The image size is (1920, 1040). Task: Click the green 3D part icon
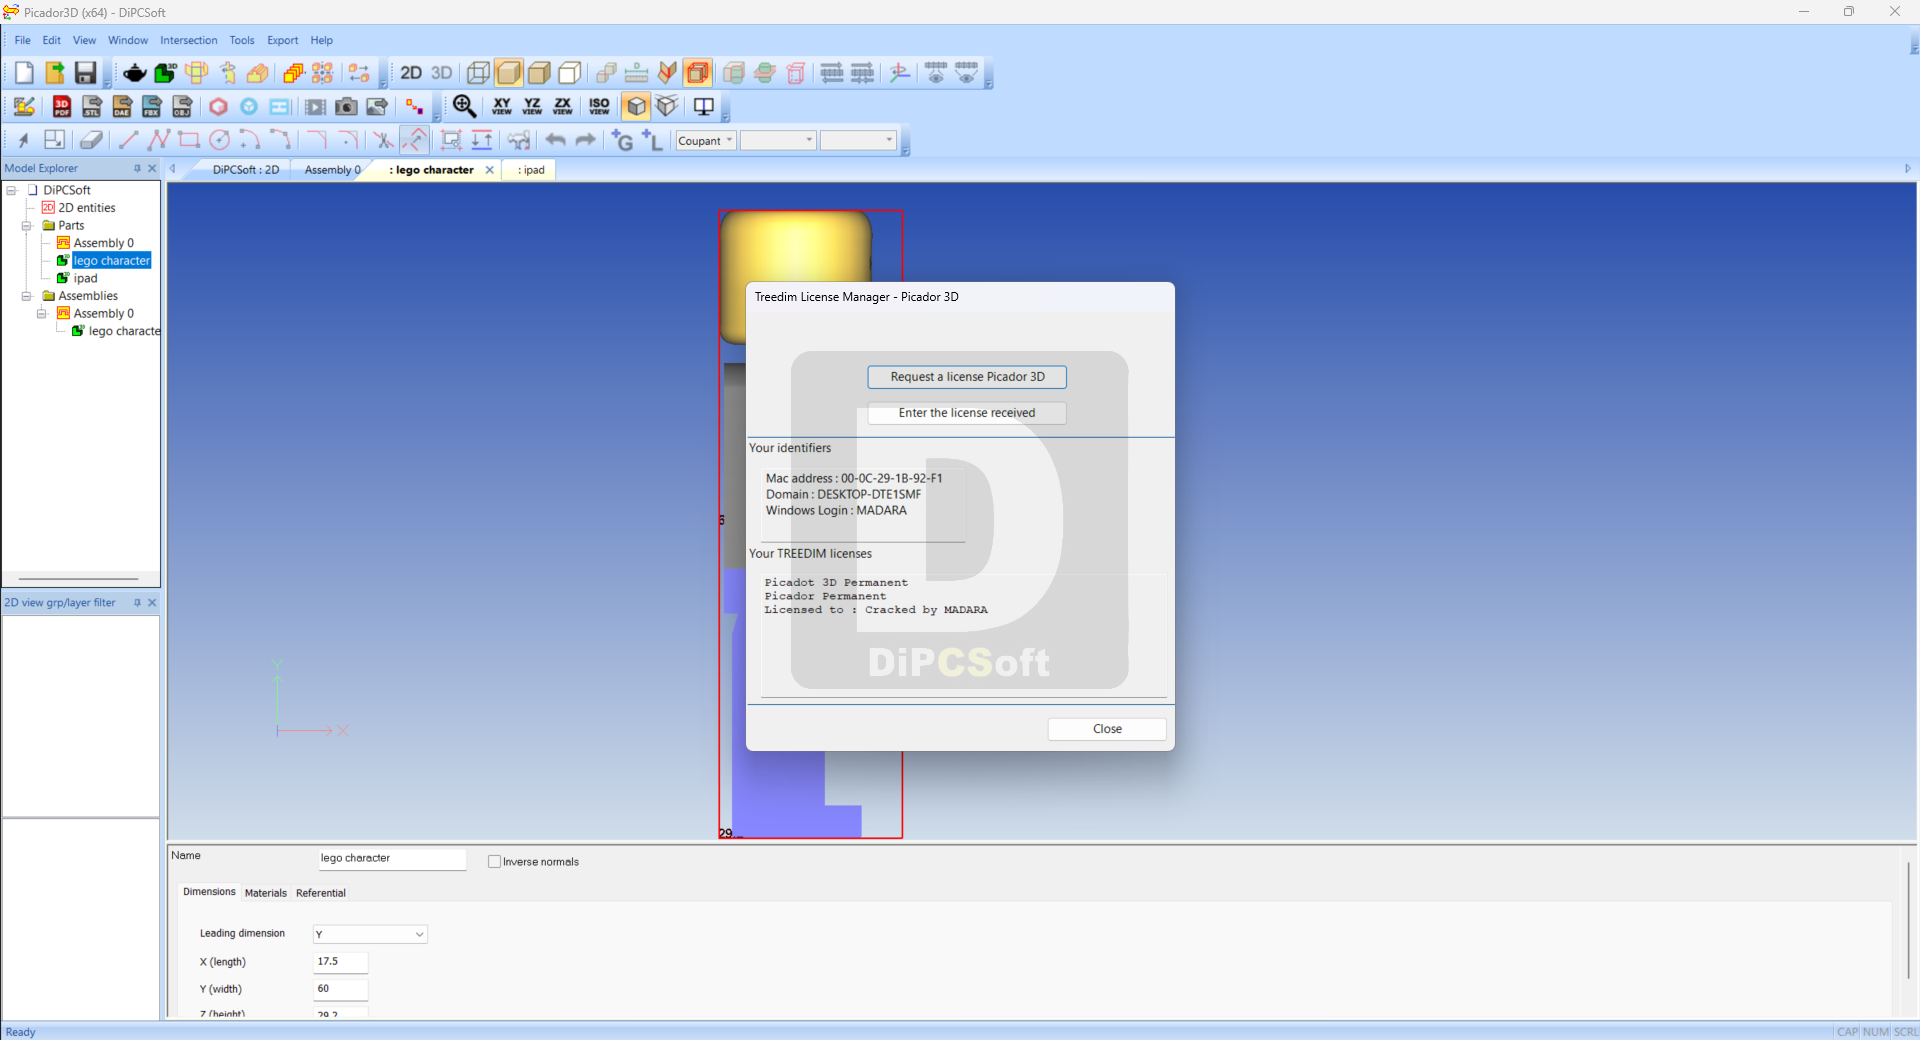click(166, 73)
